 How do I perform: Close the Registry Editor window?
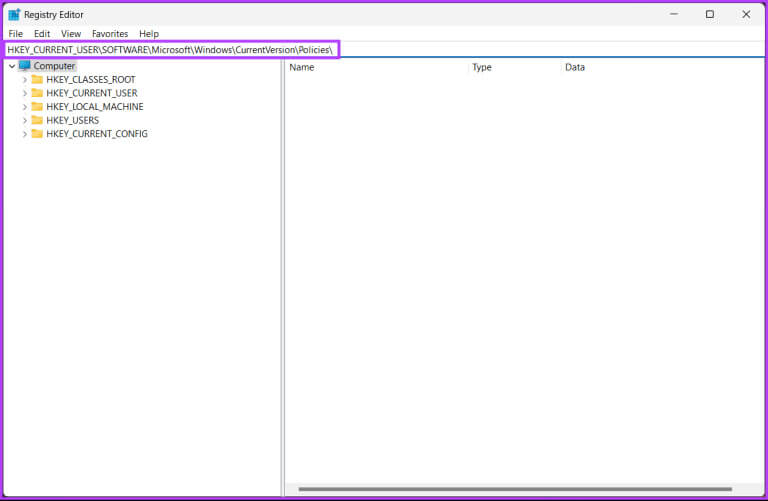(746, 15)
